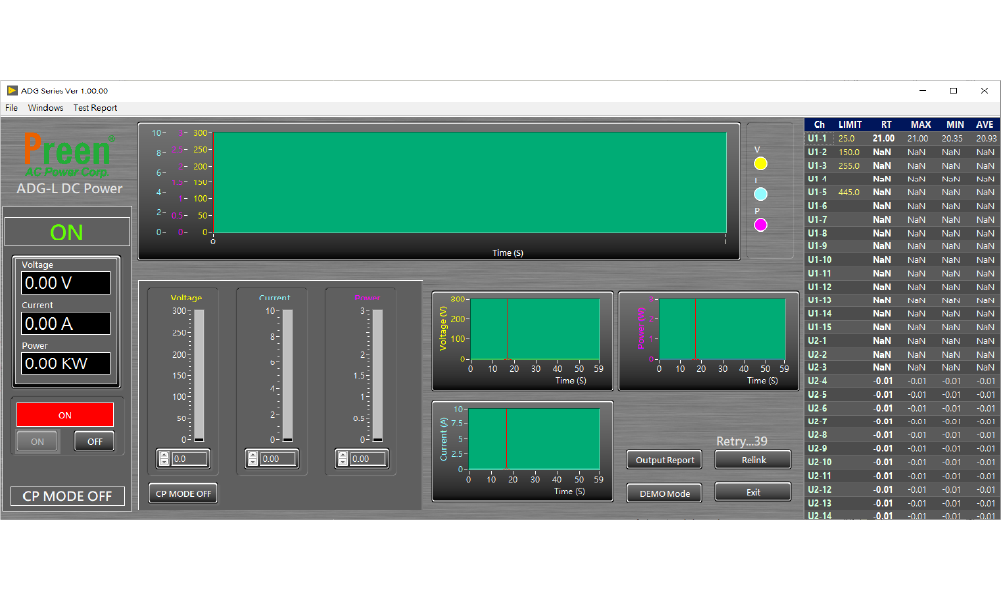Click the Relink button
Screen dimensions: 1001x600
point(753,460)
